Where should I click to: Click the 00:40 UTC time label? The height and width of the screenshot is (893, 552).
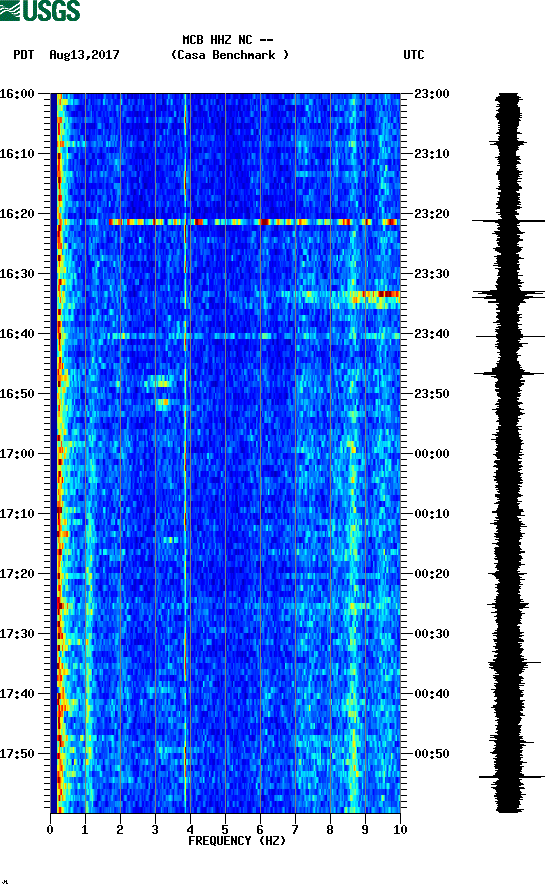pyautogui.click(x=432, y=694)
